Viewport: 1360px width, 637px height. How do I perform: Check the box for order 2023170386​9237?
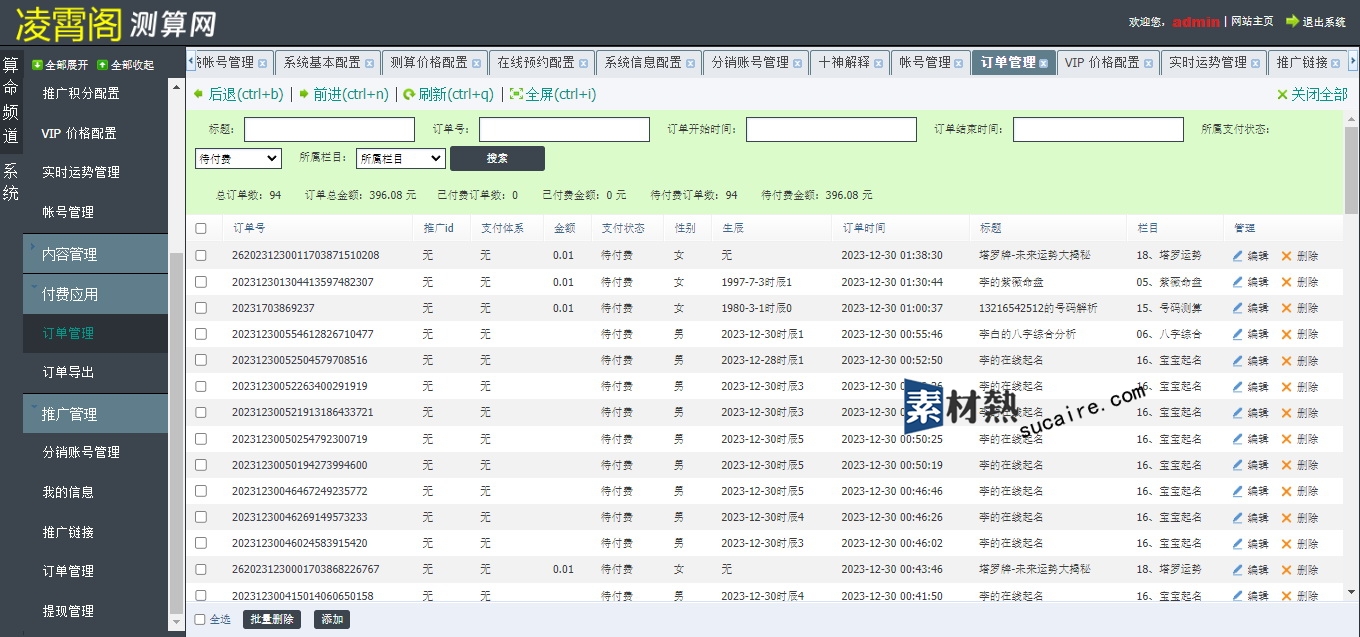coord(201,308)
